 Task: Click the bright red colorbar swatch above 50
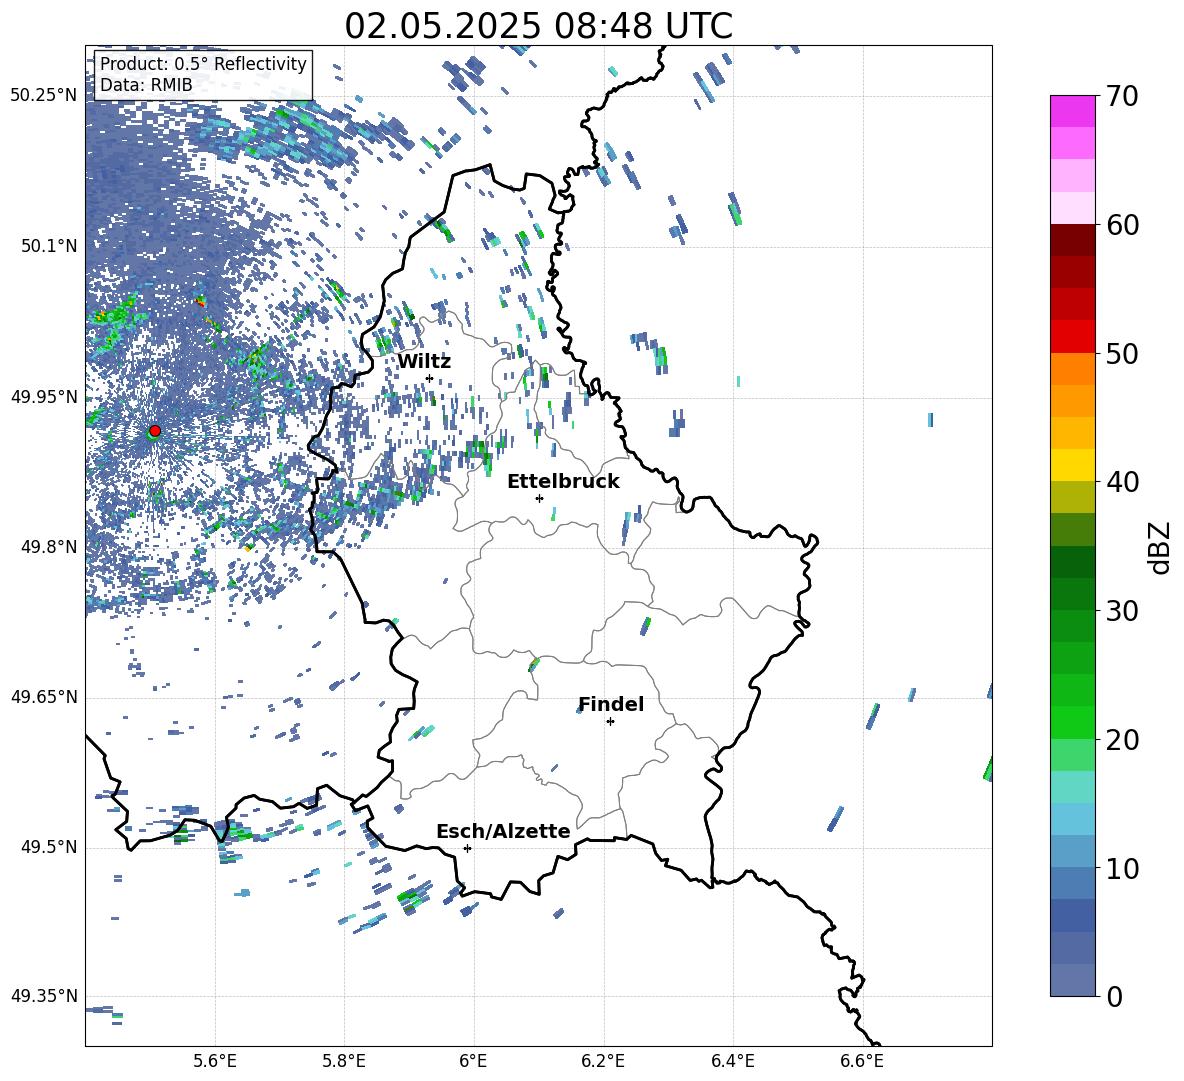tap(1072, 337)
